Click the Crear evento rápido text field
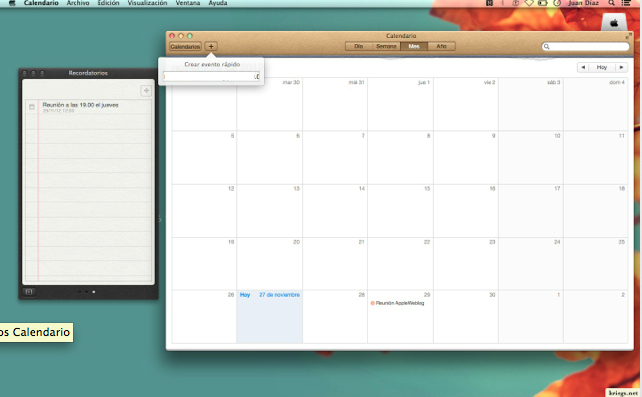Screen dimensions: 642x397 click(x=211, y=77)
